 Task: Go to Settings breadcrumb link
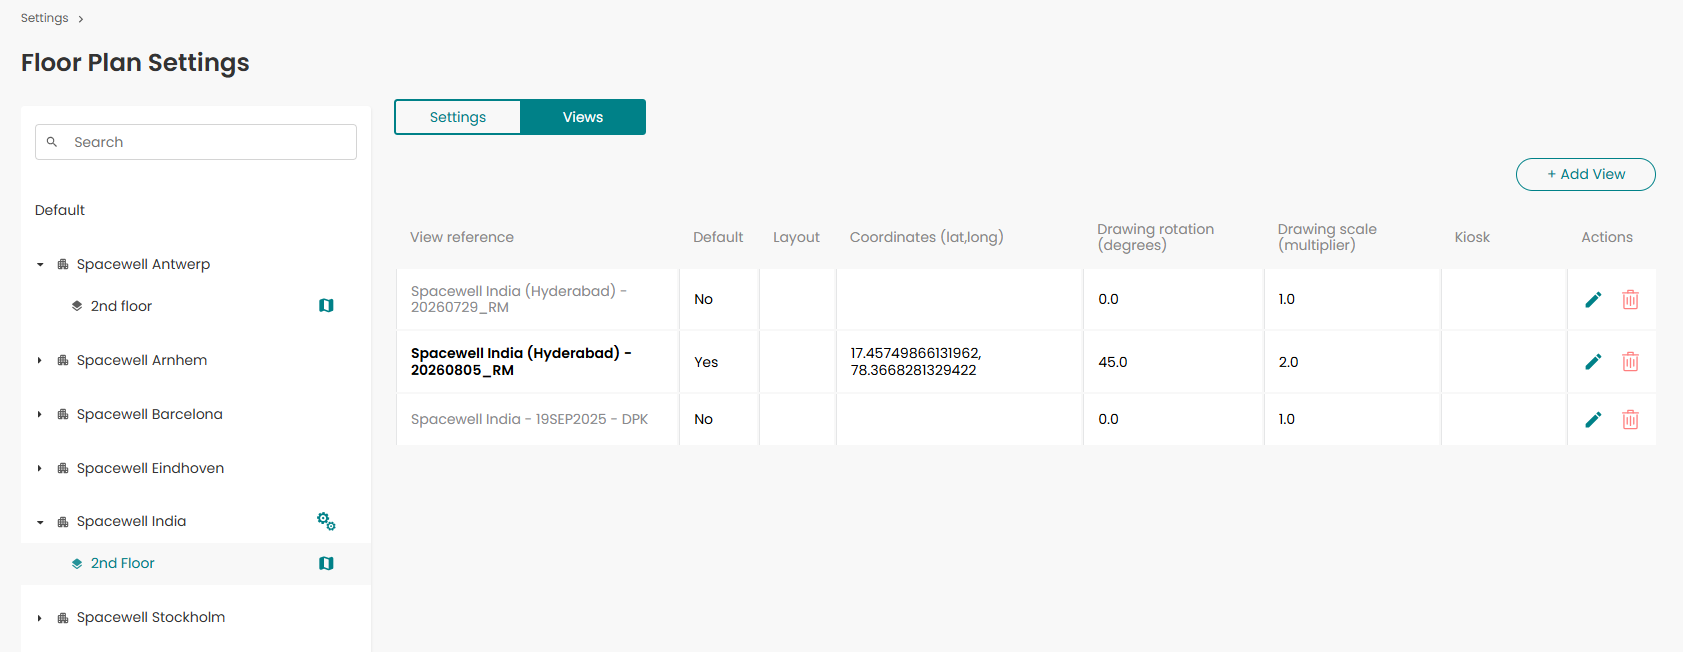click(x=45, y=18)
